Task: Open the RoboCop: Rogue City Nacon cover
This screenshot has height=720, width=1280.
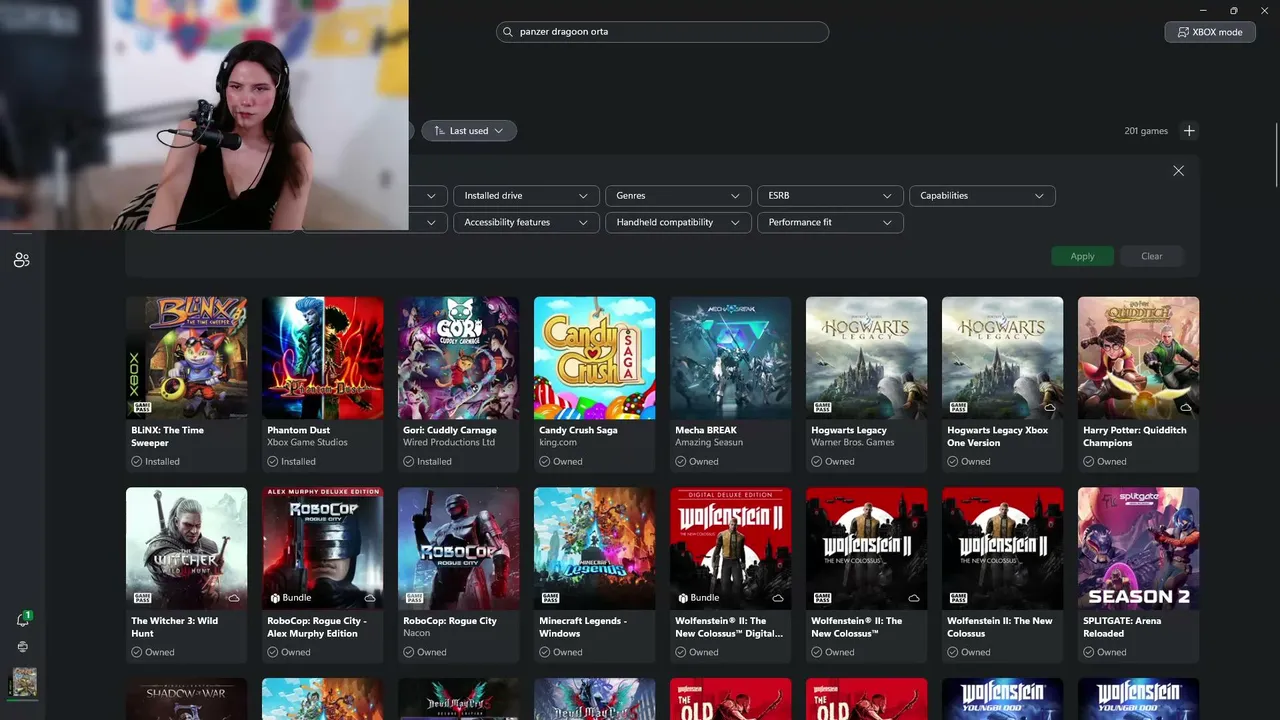Action: tap(458, 548)
